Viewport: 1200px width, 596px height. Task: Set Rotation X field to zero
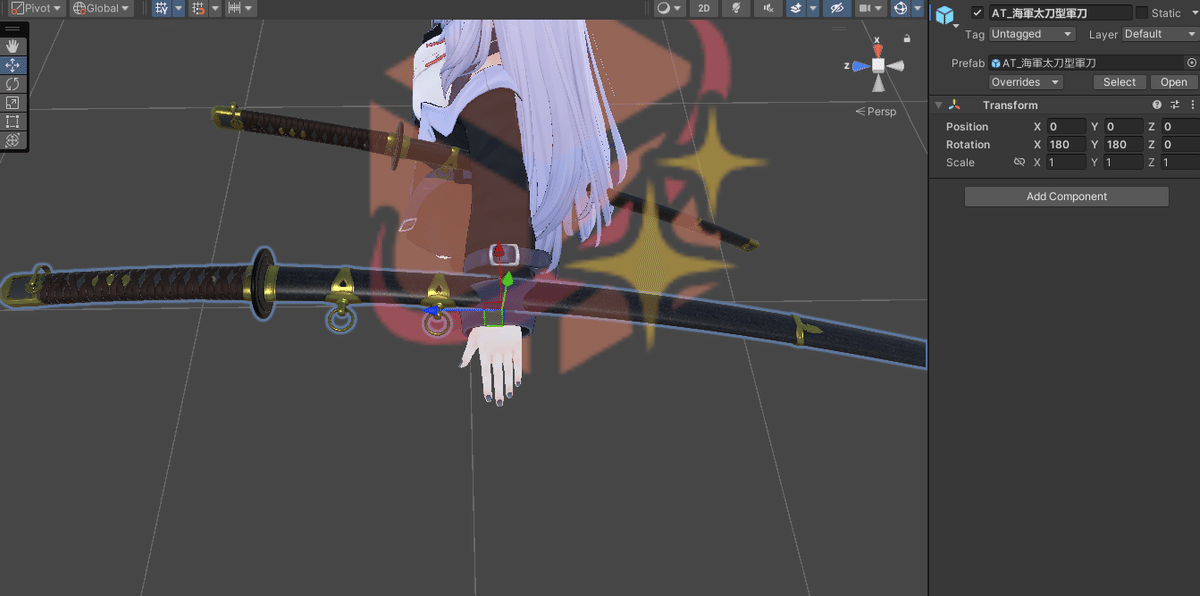1065,144
